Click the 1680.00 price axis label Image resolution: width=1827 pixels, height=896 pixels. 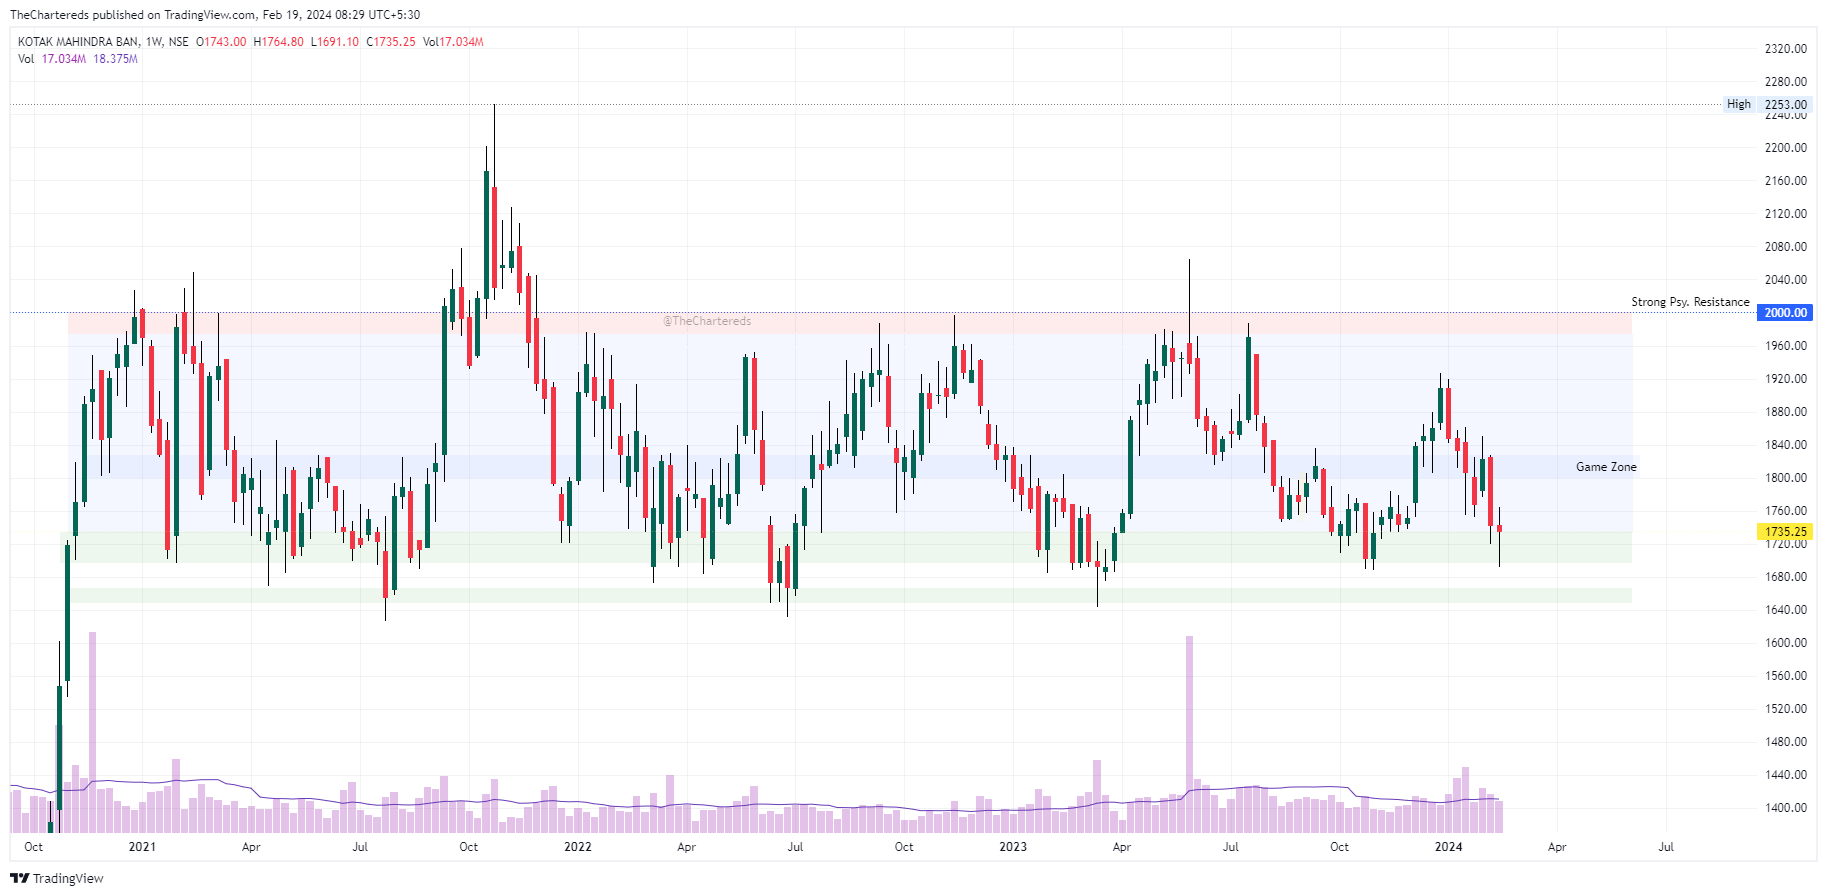1785,577
